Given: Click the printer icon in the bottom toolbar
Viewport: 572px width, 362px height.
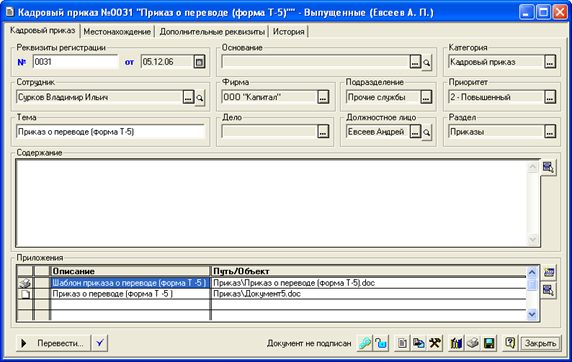Looking at the screenshot, I should point(473,343).
